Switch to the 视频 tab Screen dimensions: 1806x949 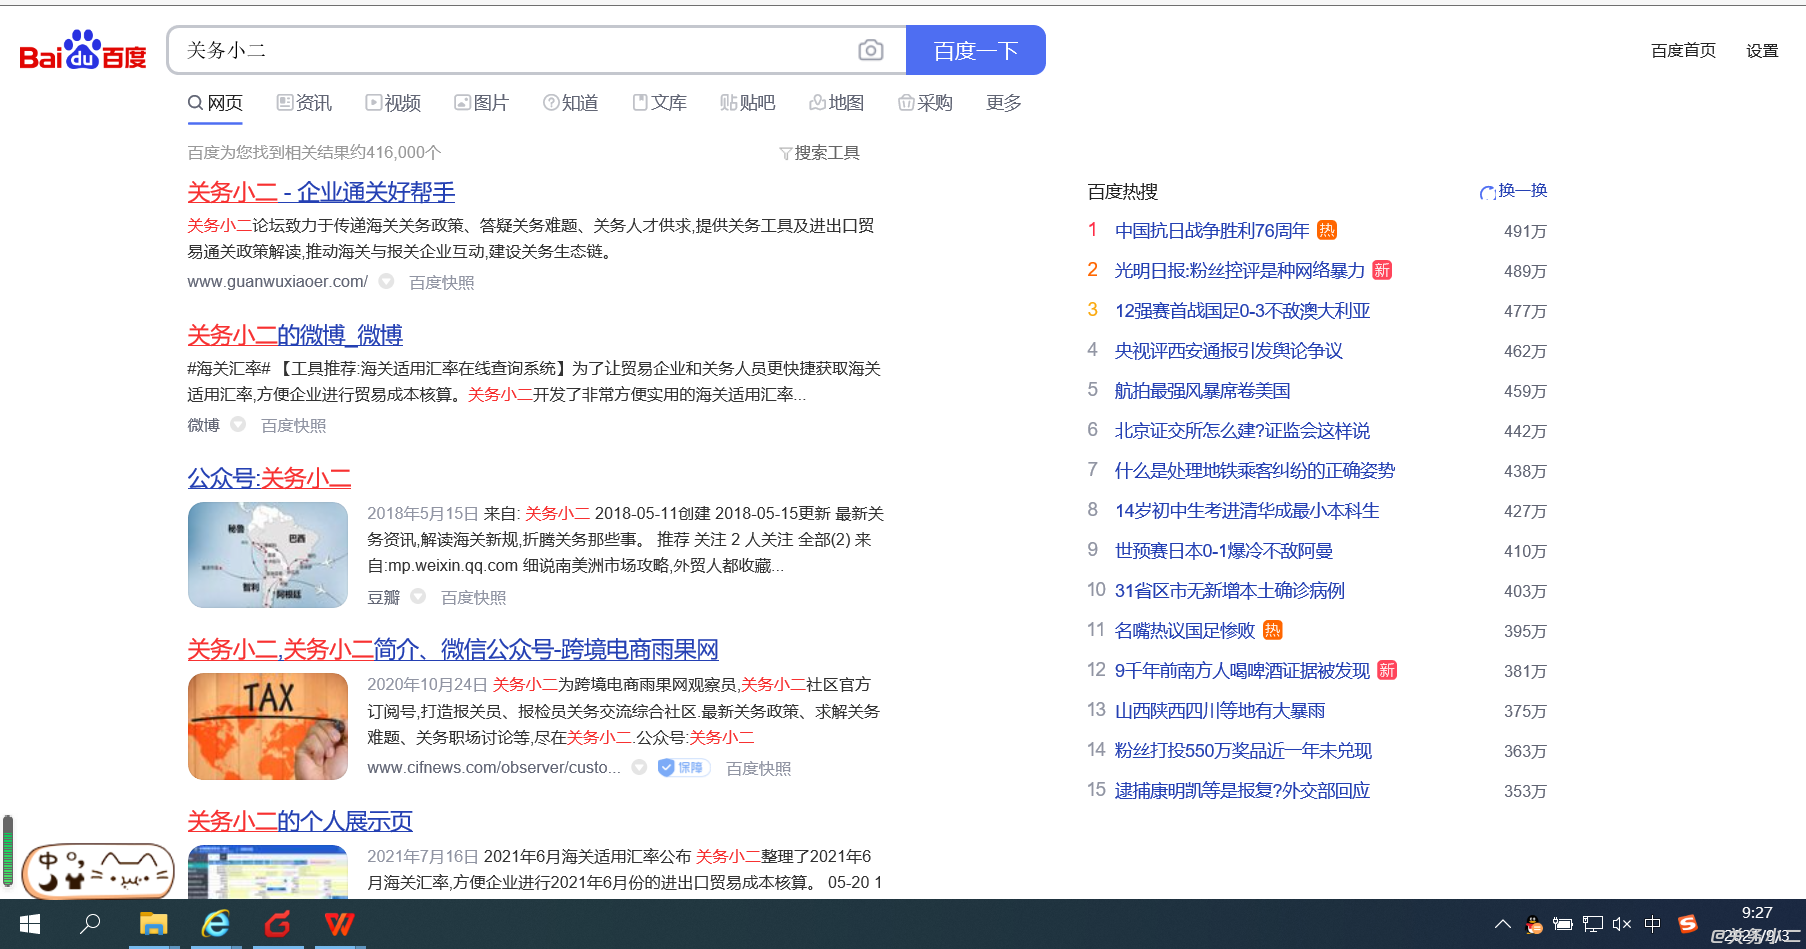tap(393, 103)
